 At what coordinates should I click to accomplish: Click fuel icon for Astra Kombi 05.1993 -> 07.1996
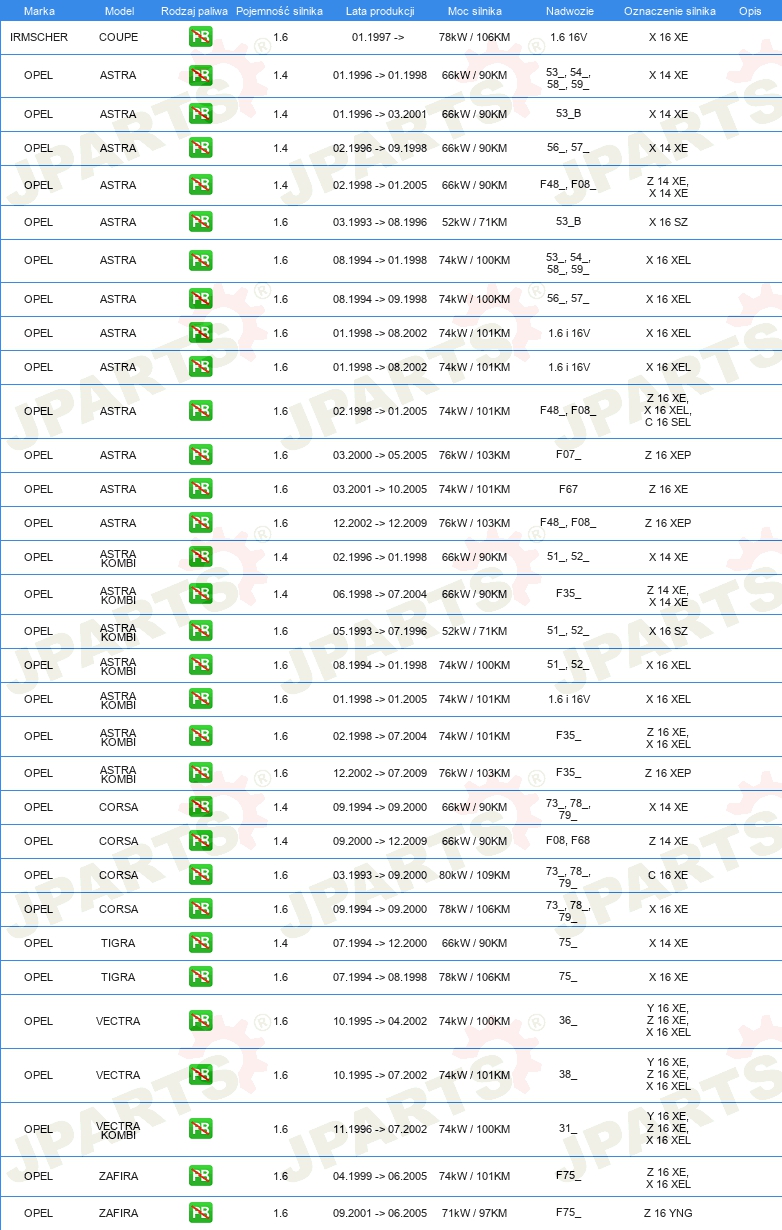[200, 631]
